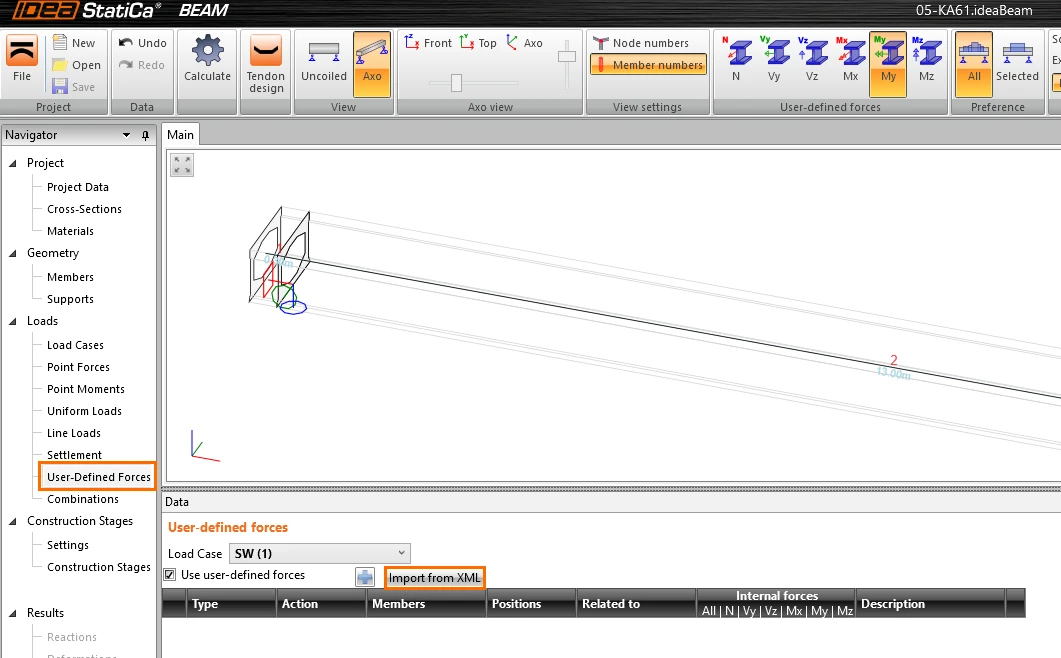The height and width of the screenshot is (658, 1061).
Task: Collapse the Geometry tree group
Action: (x=13, y=253)
